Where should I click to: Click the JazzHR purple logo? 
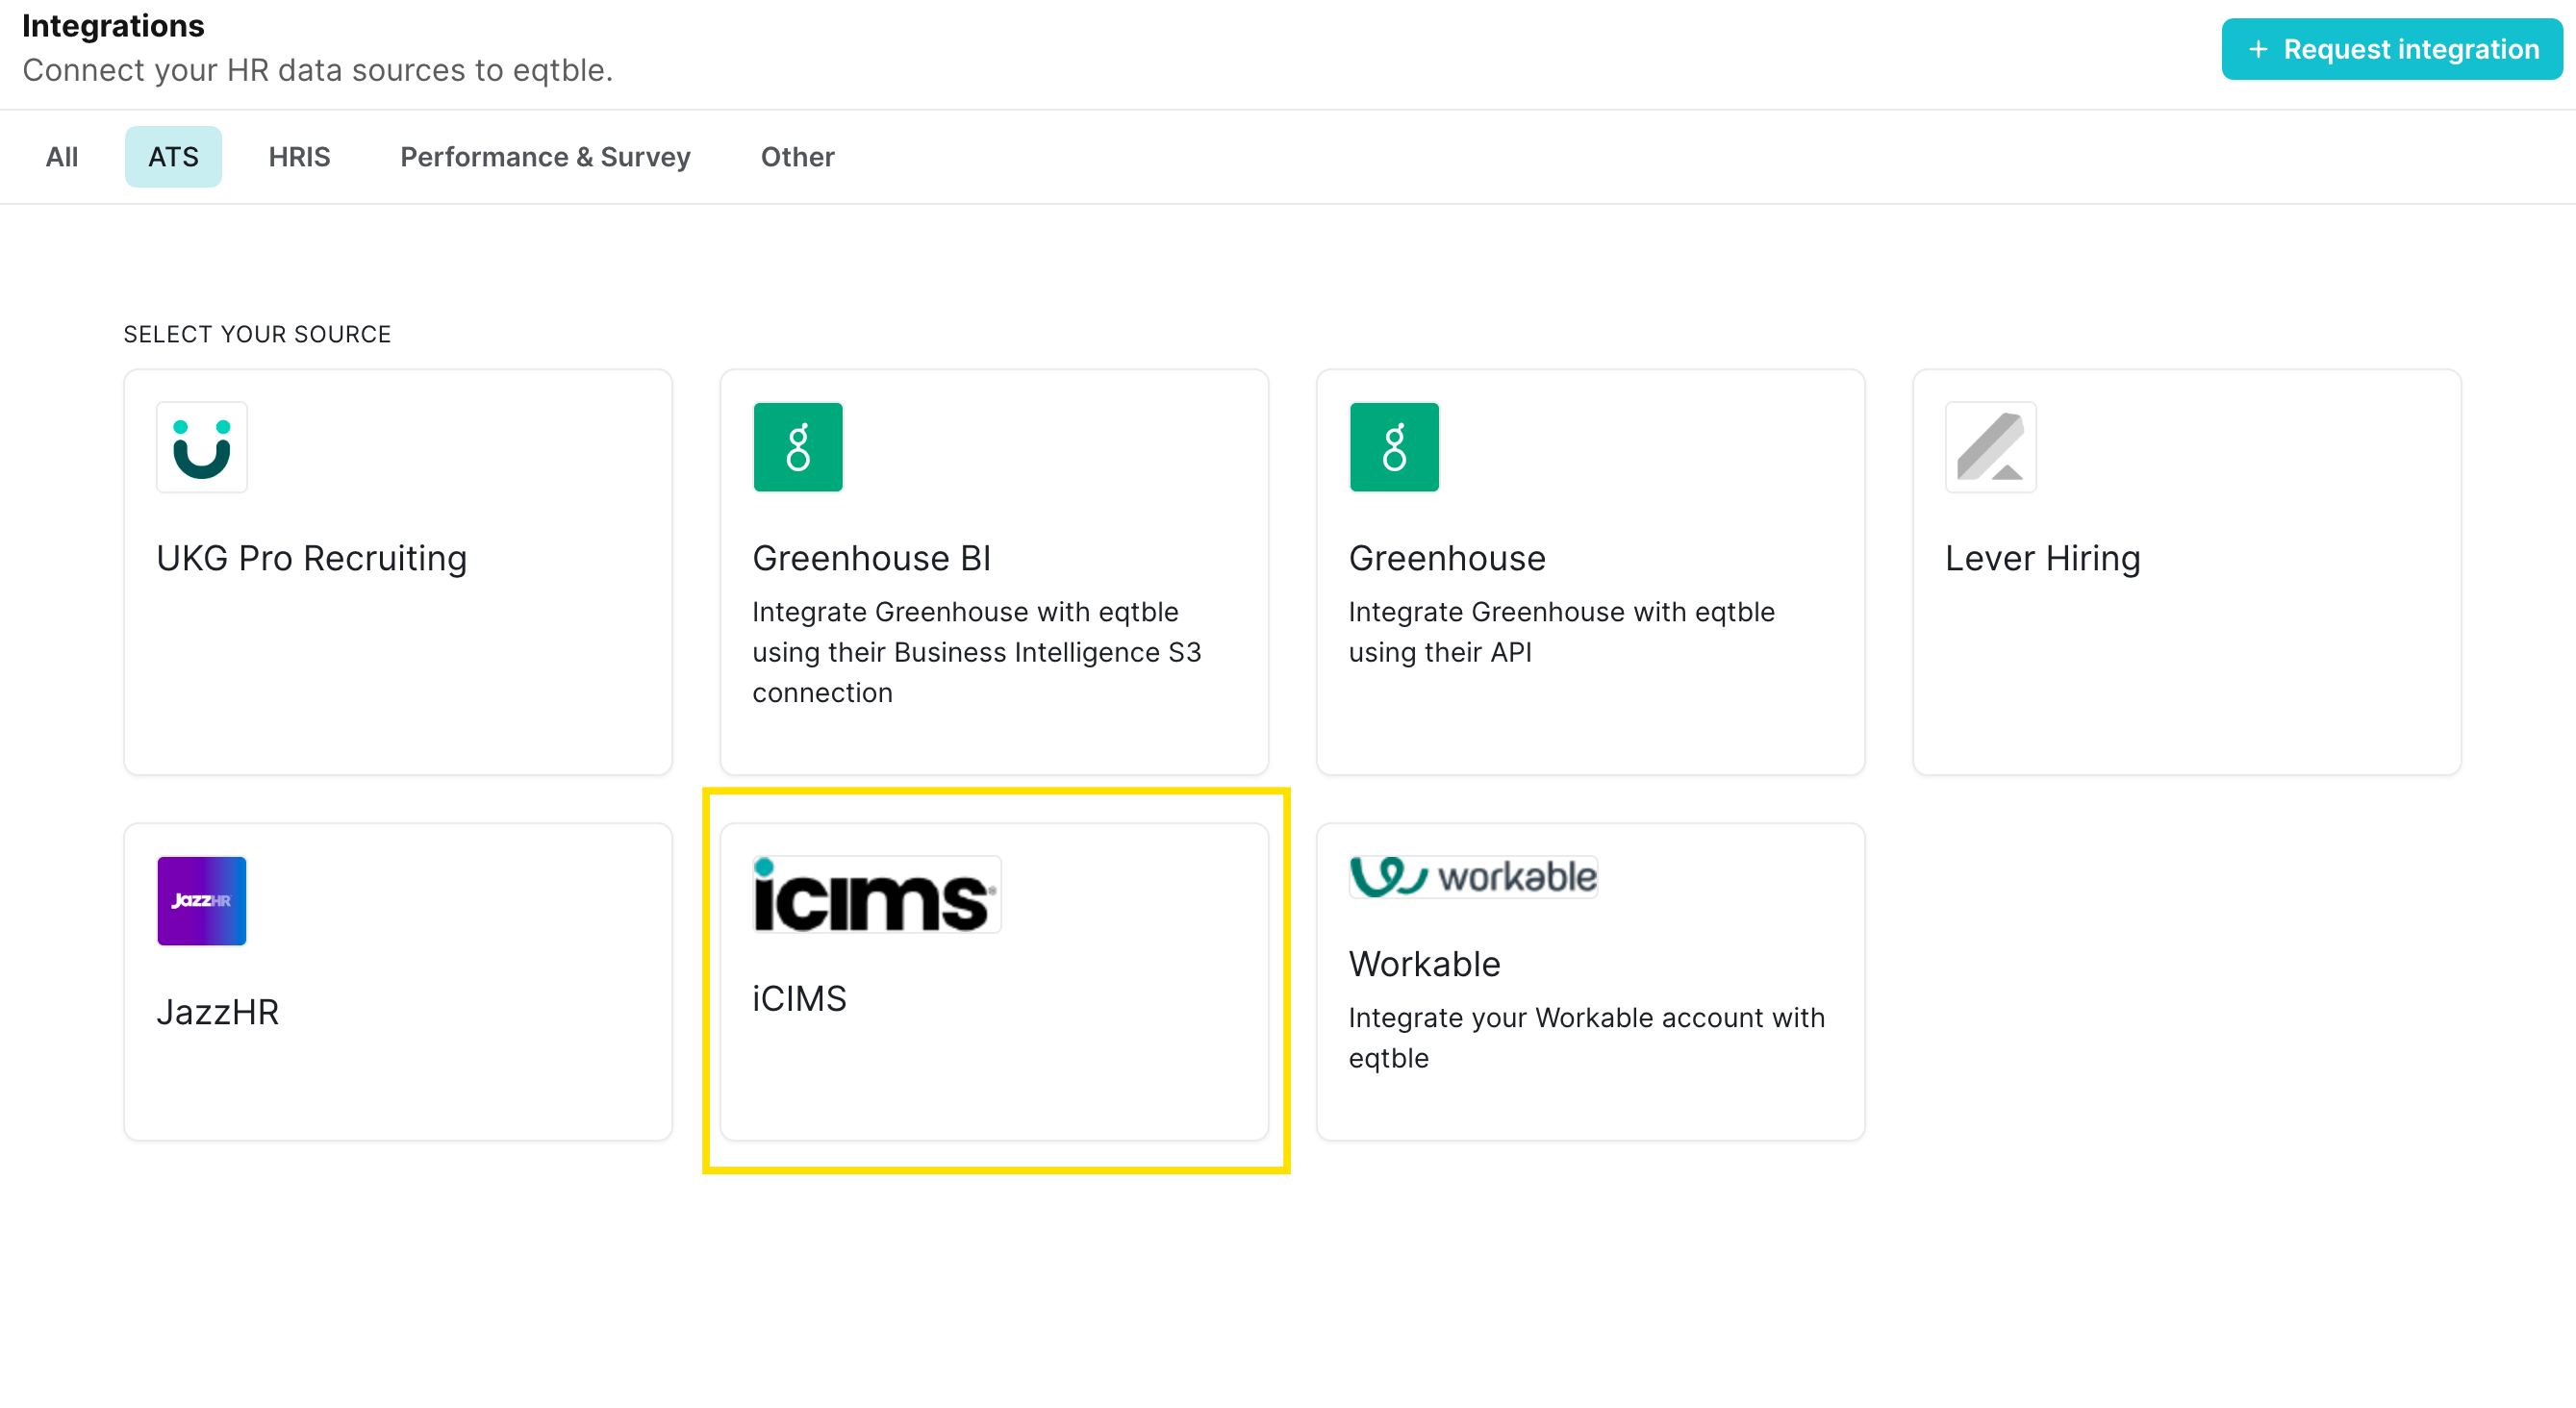coord(201,899)
